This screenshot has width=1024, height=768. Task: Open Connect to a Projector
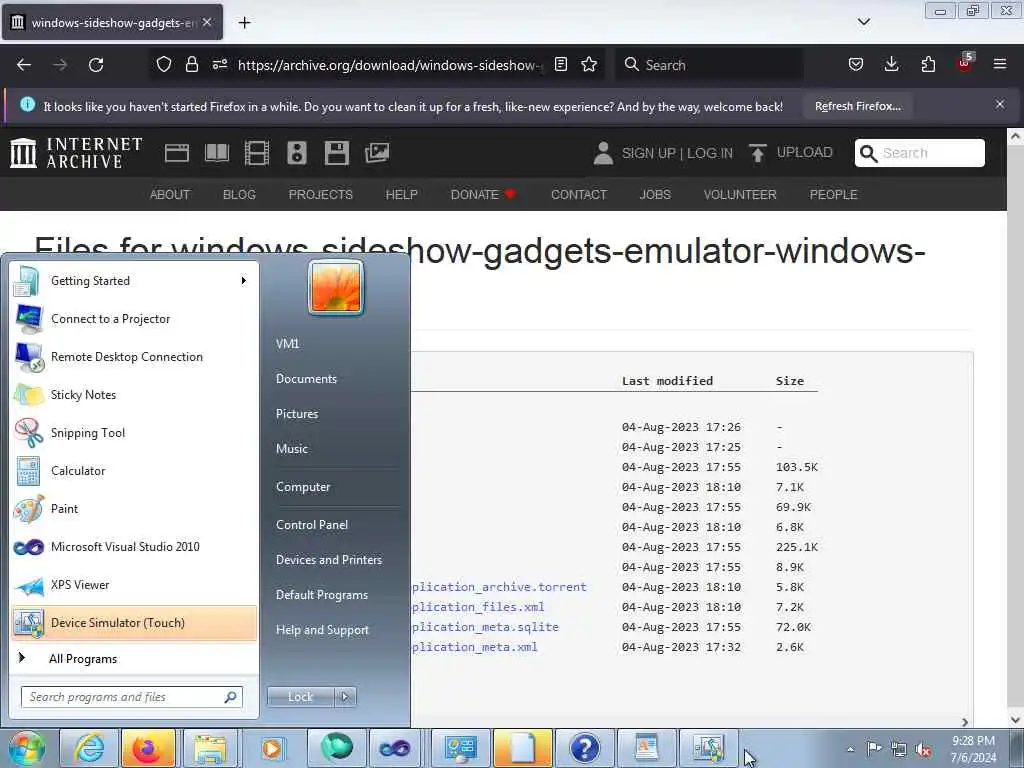(134, 319)
